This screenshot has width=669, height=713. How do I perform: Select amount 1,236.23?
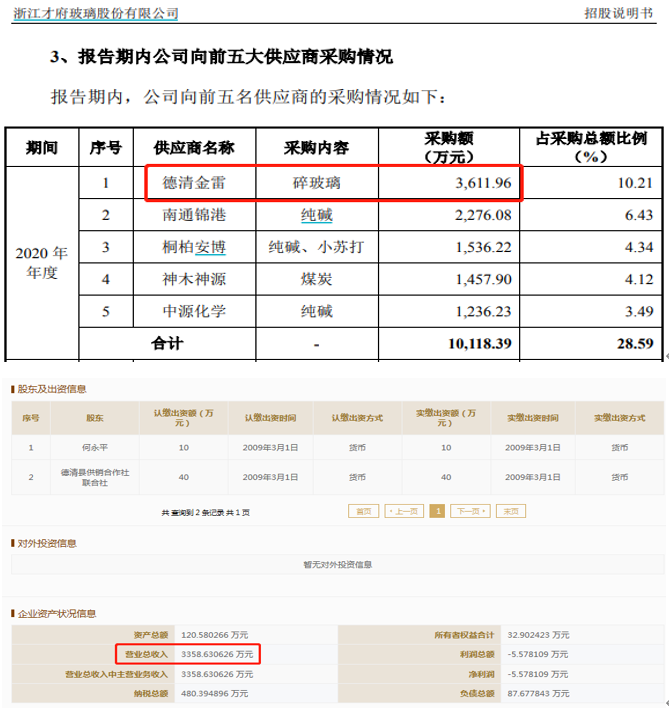483,311
